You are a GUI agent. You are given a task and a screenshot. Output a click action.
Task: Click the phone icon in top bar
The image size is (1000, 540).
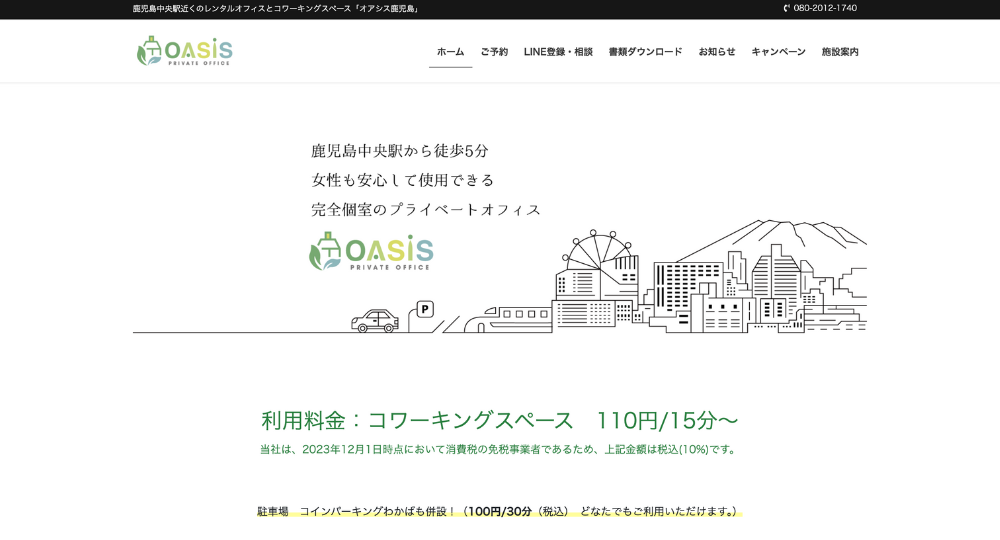pos(787,8)
